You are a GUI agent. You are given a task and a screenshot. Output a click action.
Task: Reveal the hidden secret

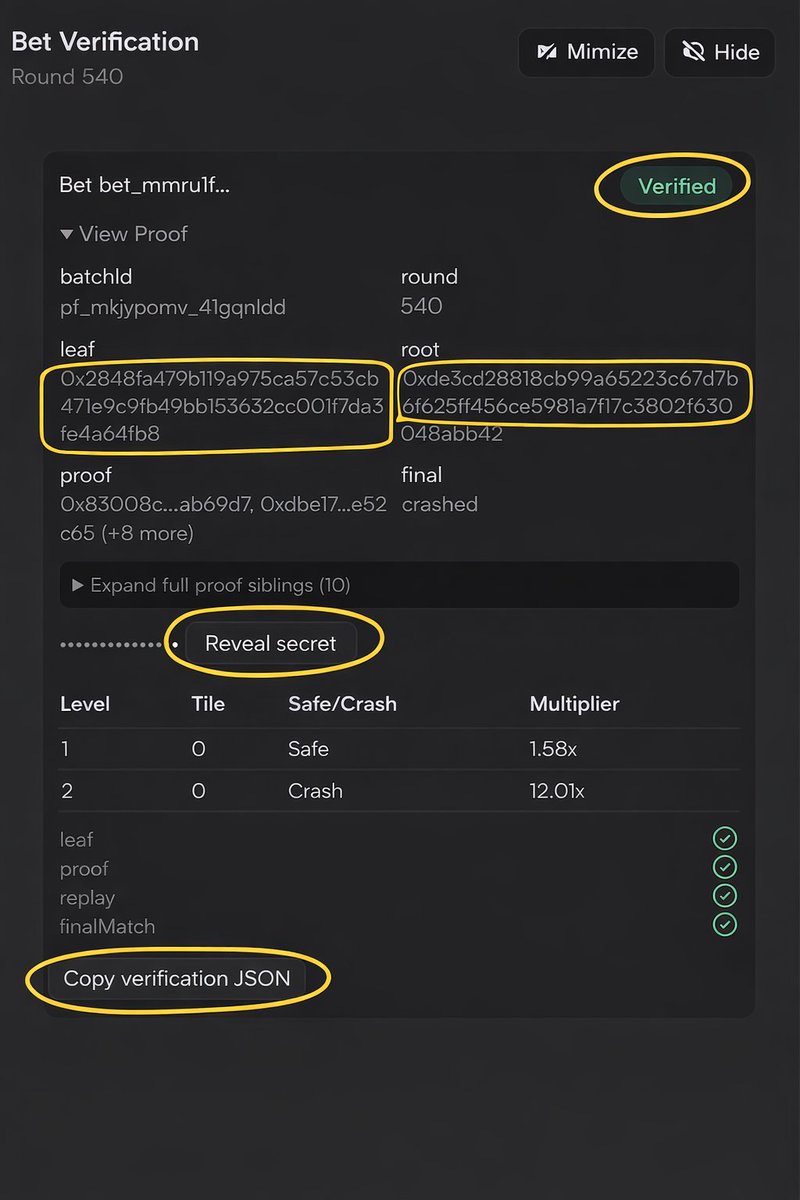(x=271, y=644)
